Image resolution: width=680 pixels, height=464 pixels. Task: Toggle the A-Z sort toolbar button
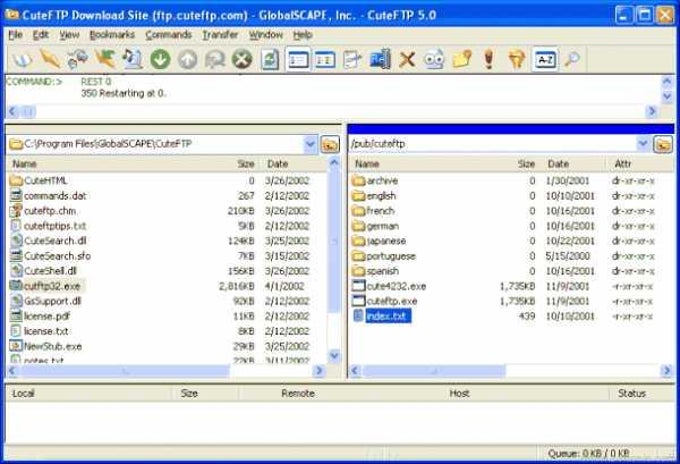[x=545, y=59]
